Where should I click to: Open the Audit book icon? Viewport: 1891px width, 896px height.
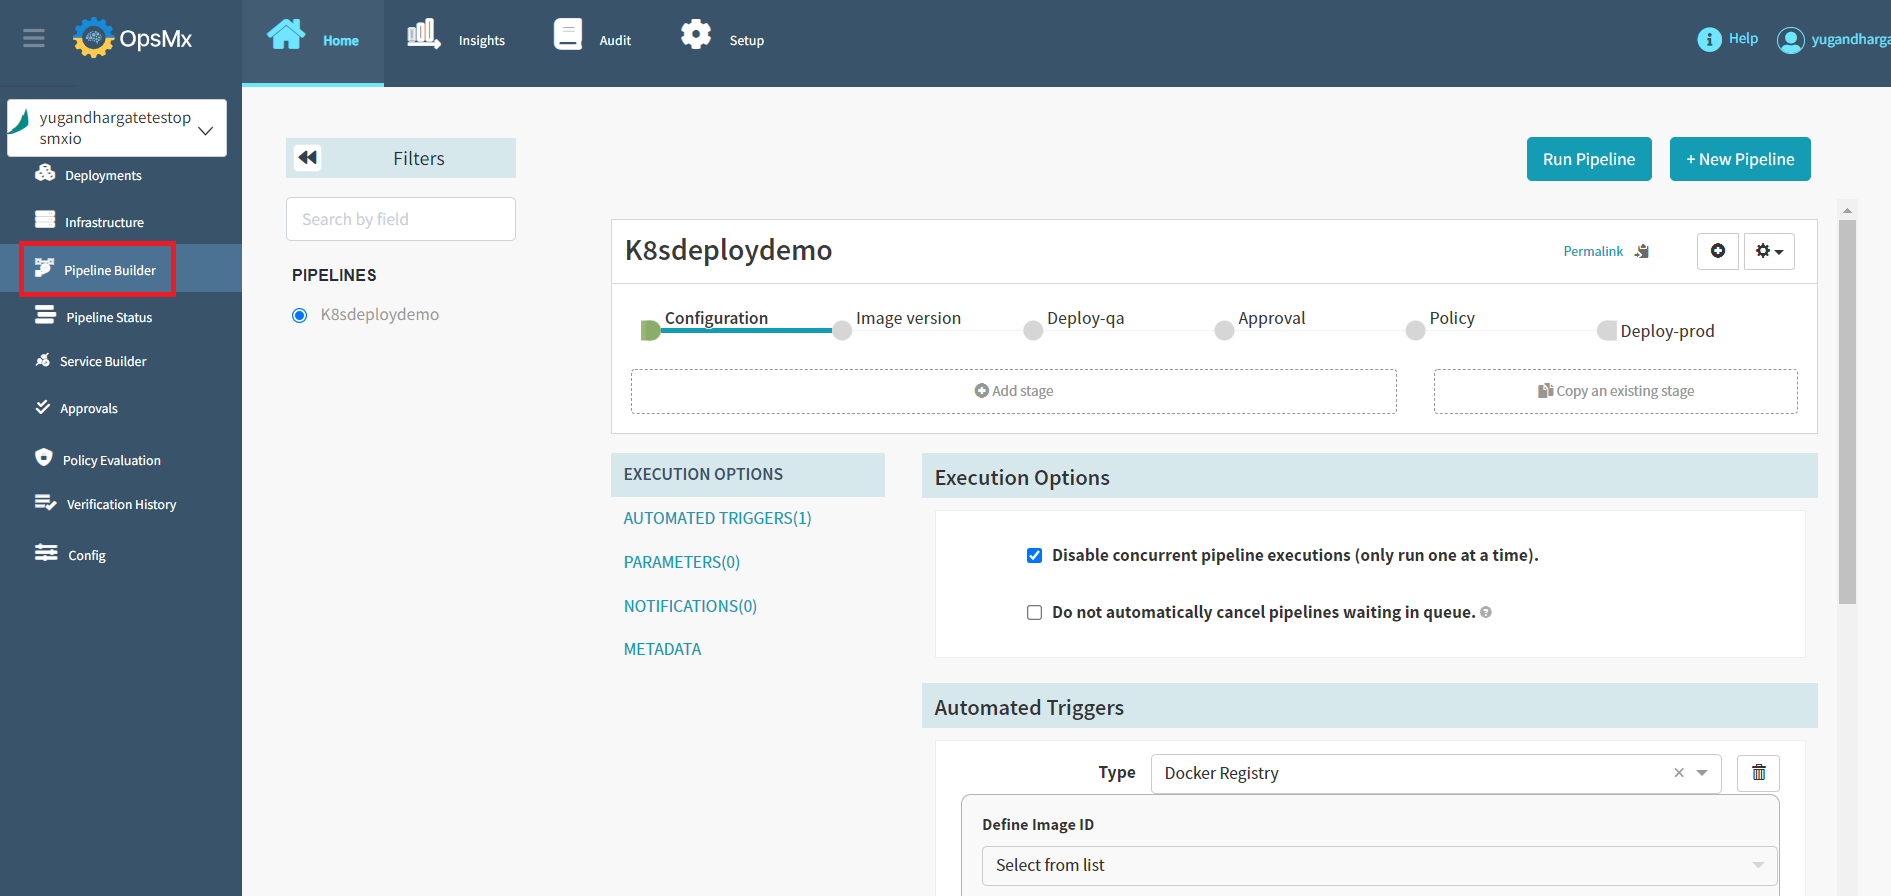(x=568, y=35)
